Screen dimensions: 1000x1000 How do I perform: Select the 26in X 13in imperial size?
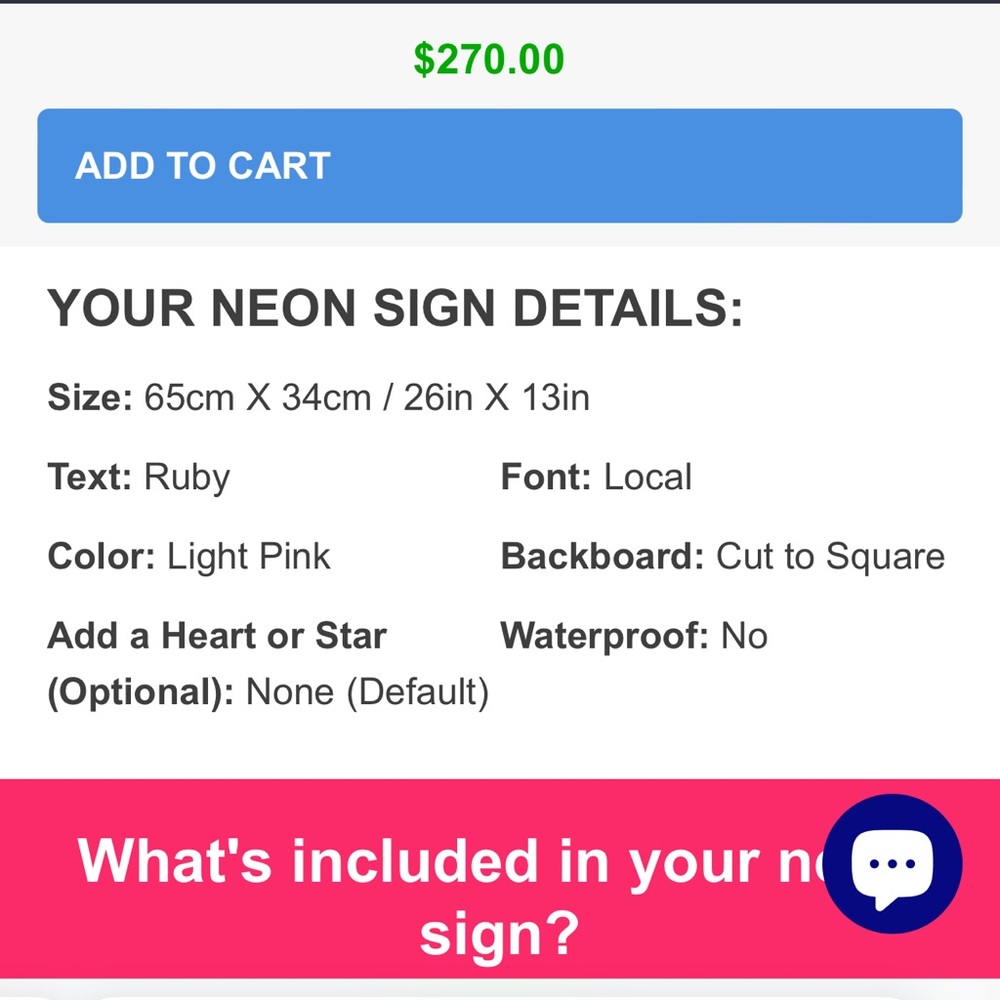496,398
